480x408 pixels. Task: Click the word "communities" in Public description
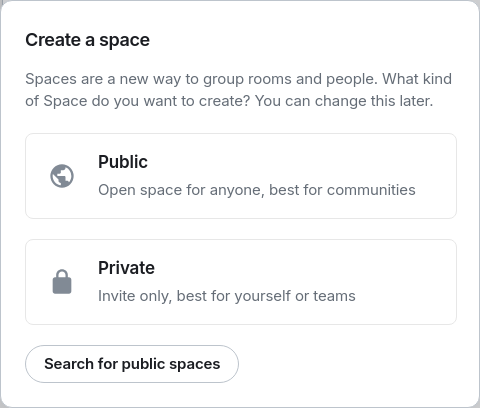point(371,190)
